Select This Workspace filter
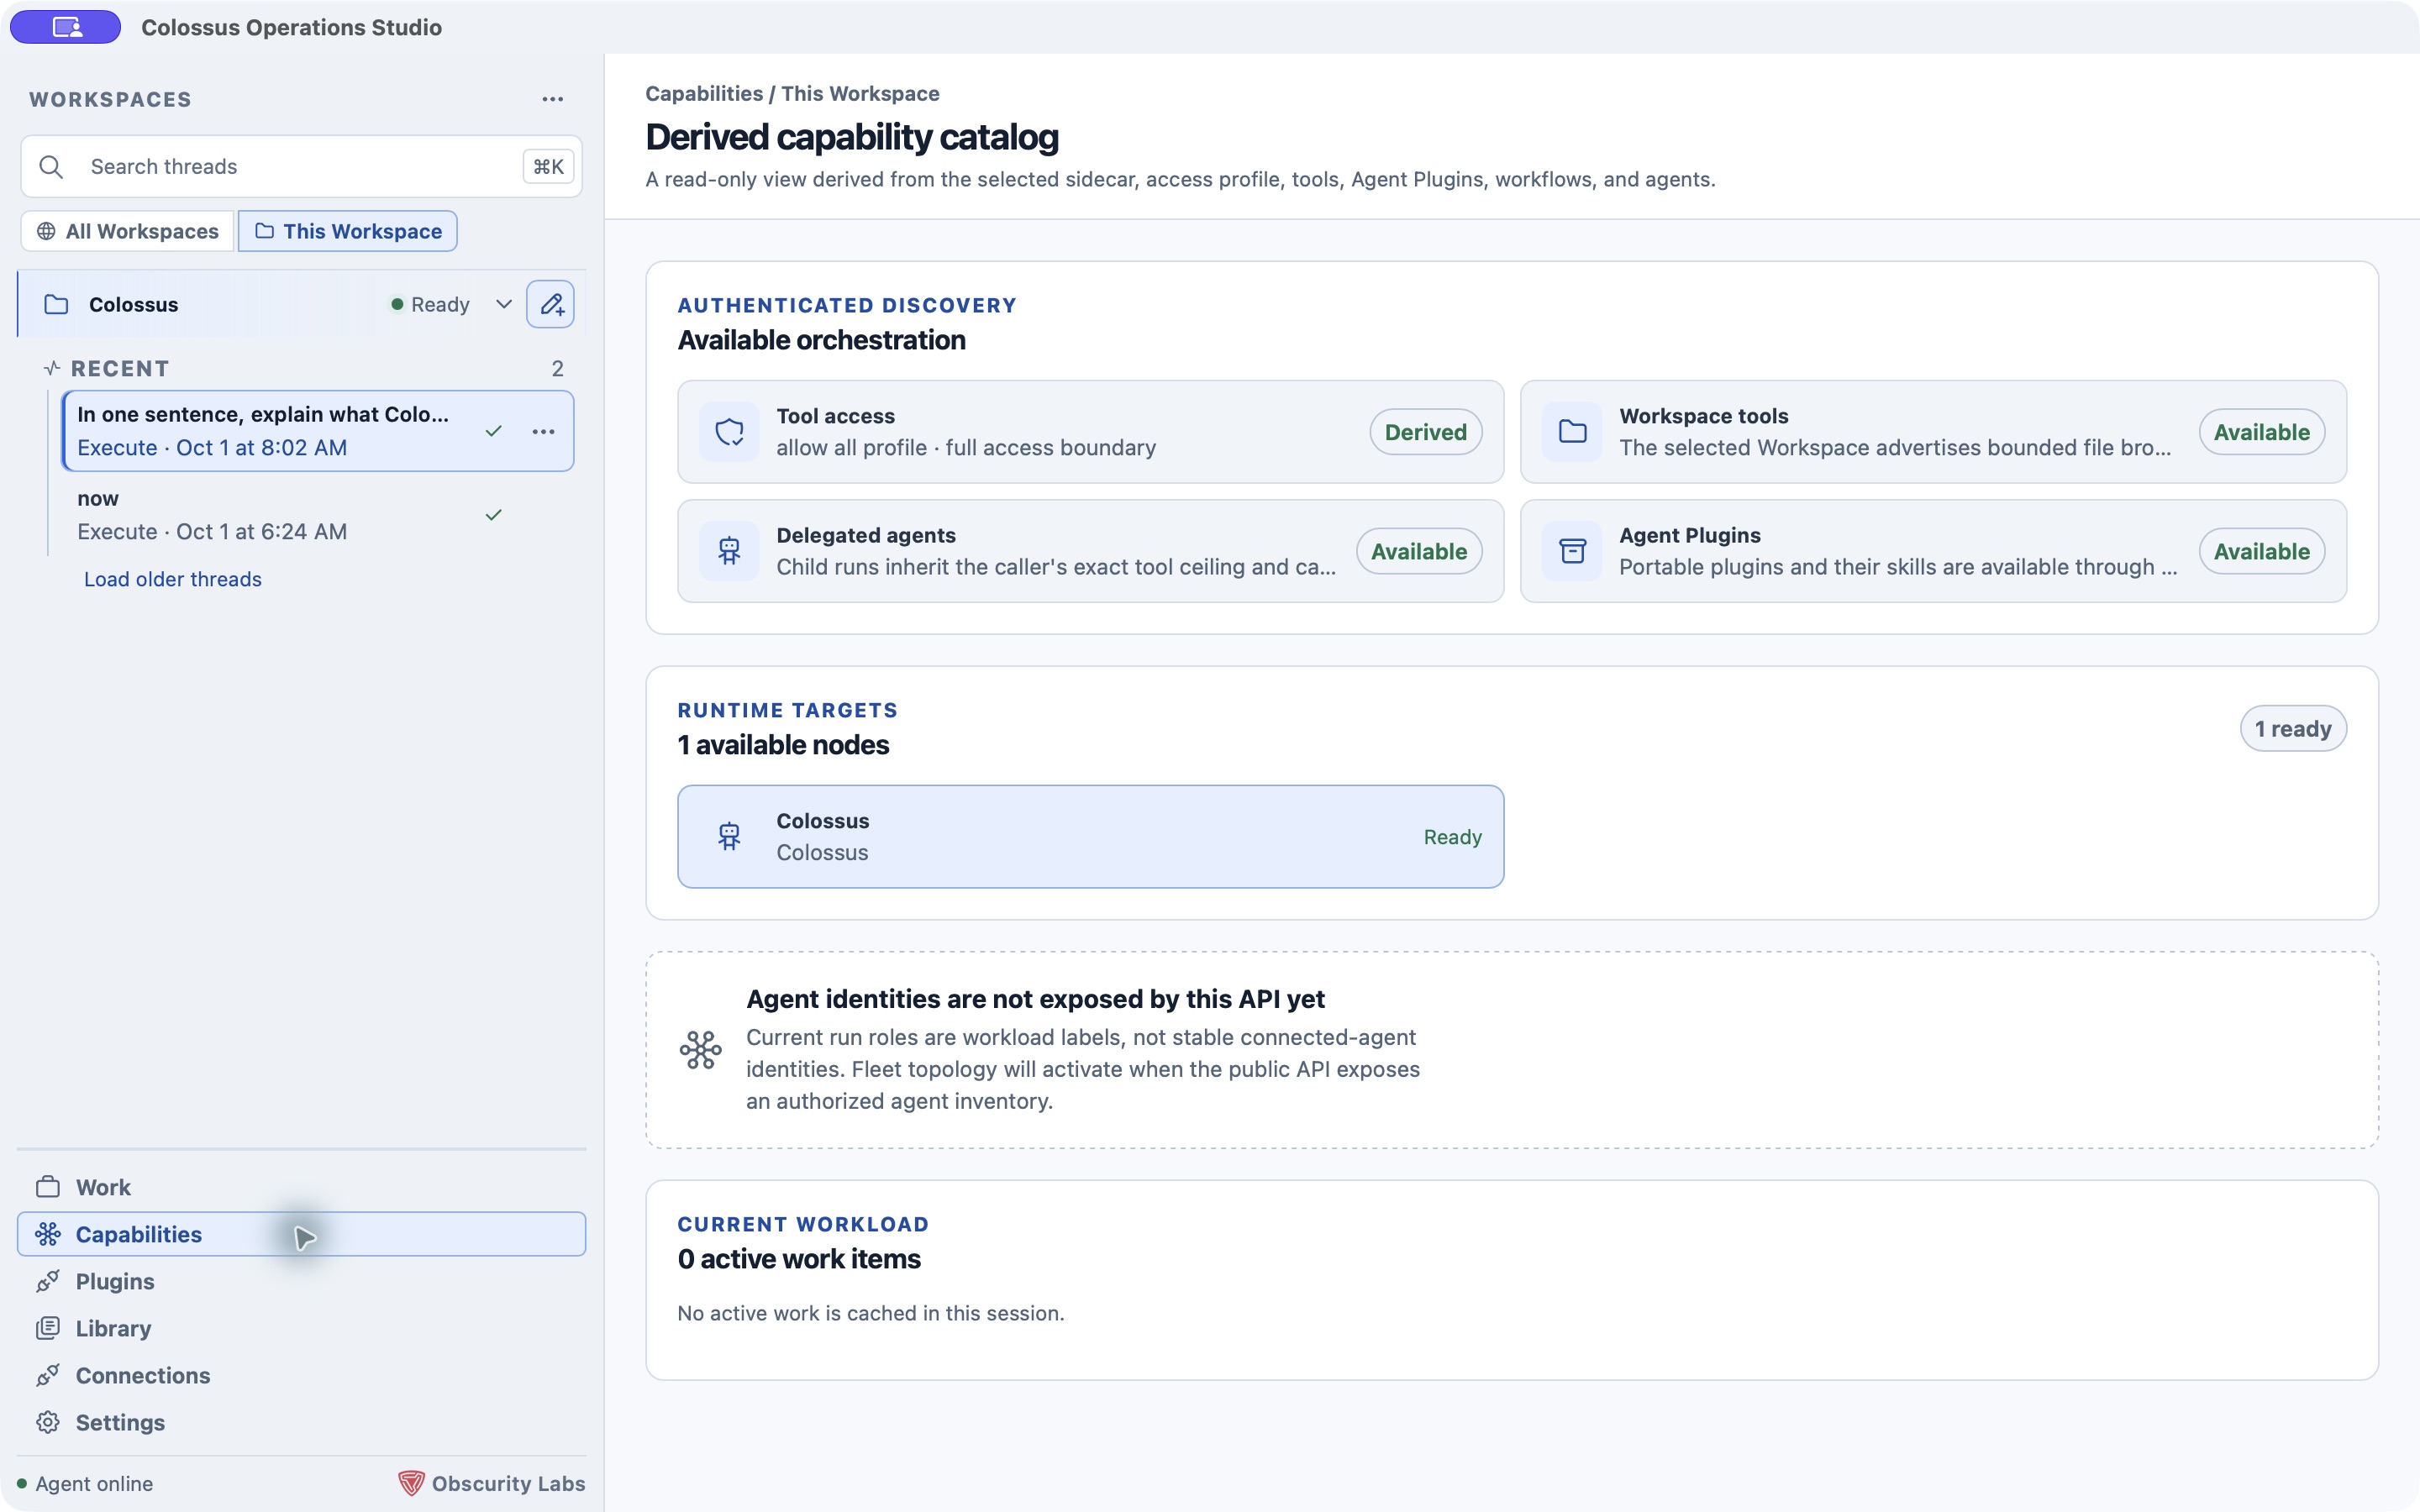 347,231
